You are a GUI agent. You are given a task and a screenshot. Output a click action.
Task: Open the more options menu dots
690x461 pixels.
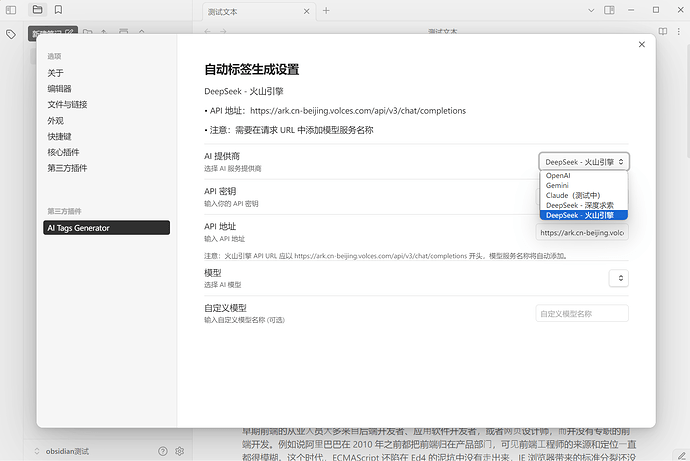679,31
